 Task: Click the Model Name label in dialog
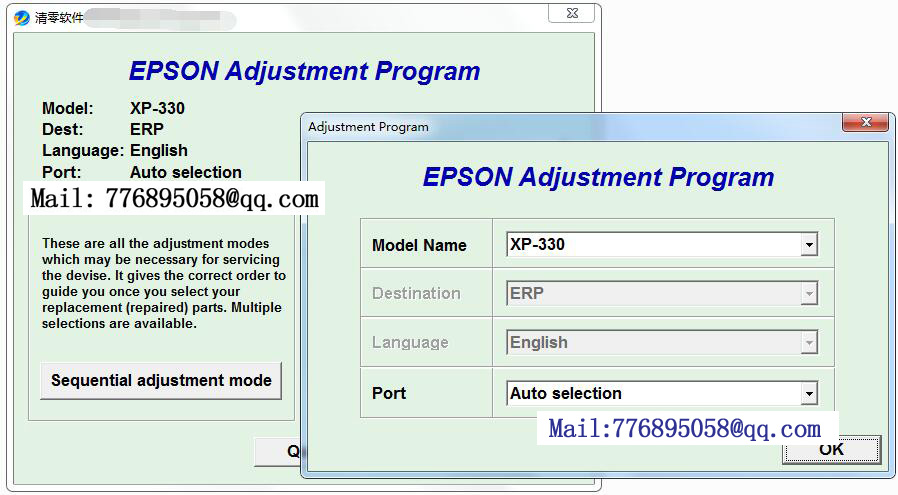click(419, 245)
